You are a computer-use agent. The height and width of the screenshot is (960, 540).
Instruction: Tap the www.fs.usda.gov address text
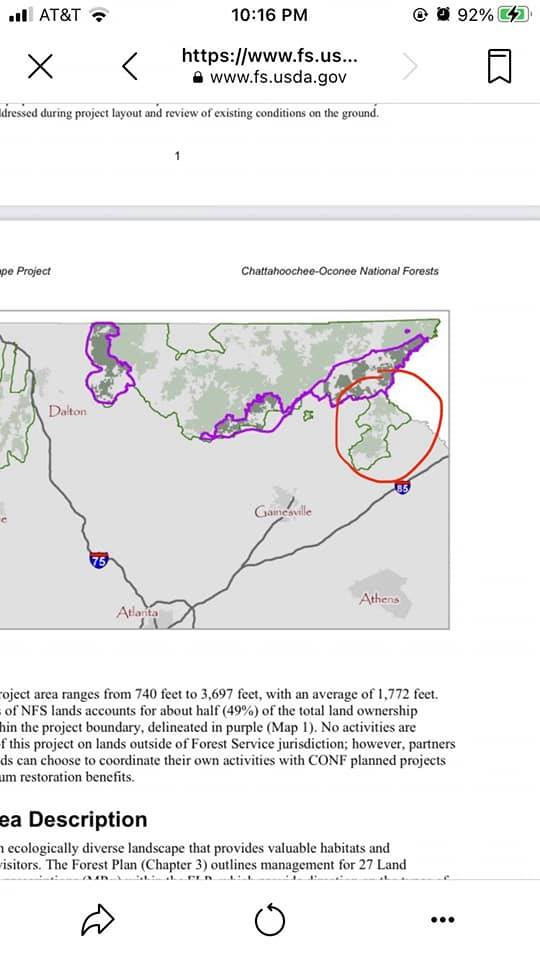coord(278,77)
